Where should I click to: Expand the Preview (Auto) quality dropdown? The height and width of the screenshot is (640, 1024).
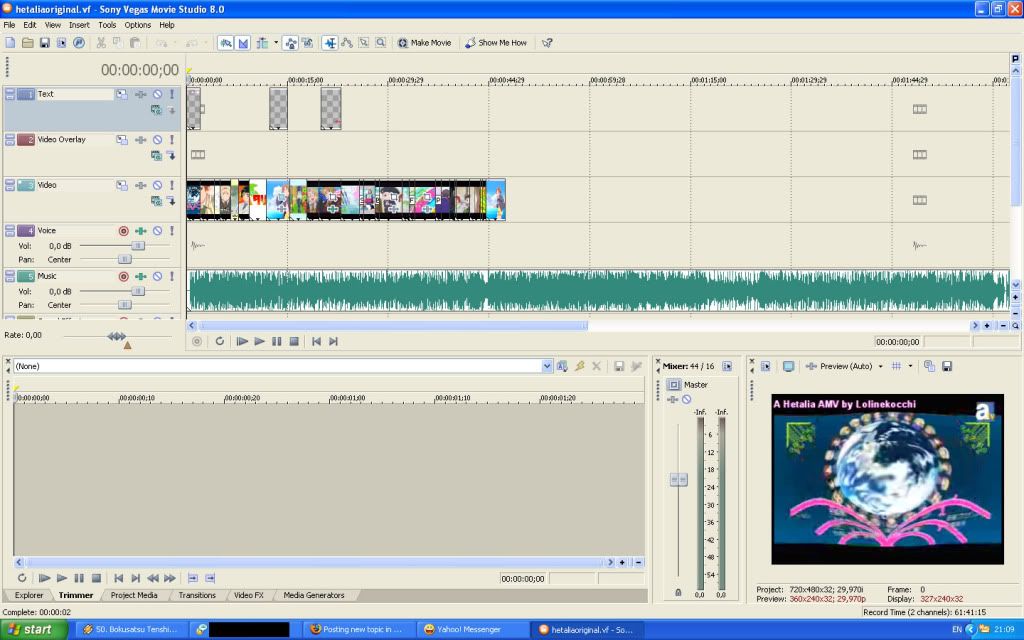[x=880, y=366]
